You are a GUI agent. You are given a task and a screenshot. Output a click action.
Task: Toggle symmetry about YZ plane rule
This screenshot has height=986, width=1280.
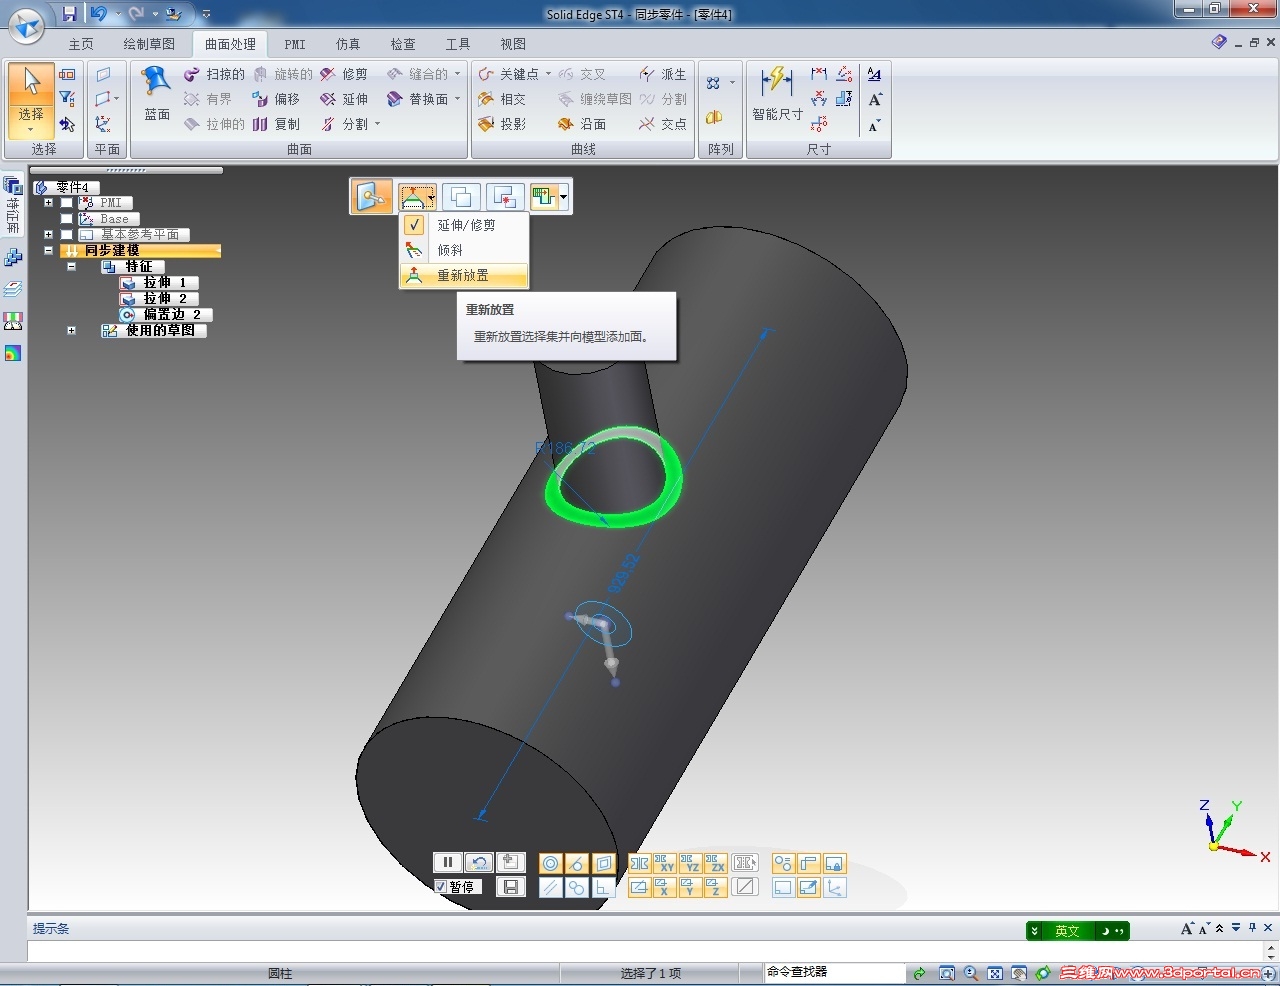point(689,863)
